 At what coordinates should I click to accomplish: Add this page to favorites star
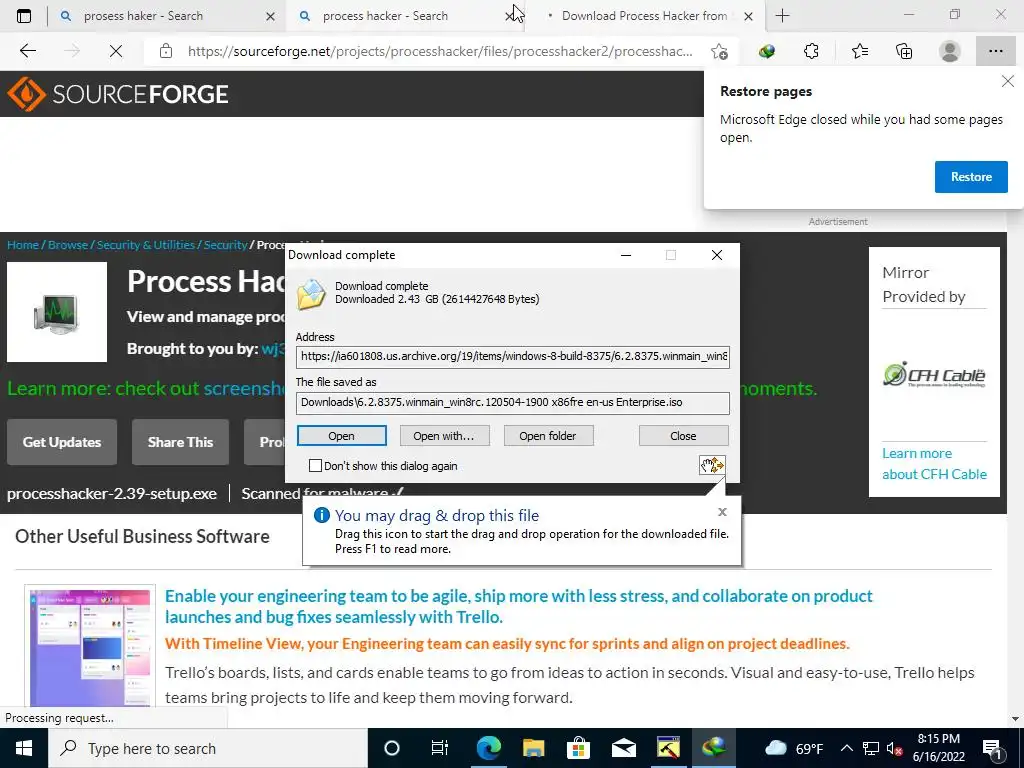(x=719, y=51)
